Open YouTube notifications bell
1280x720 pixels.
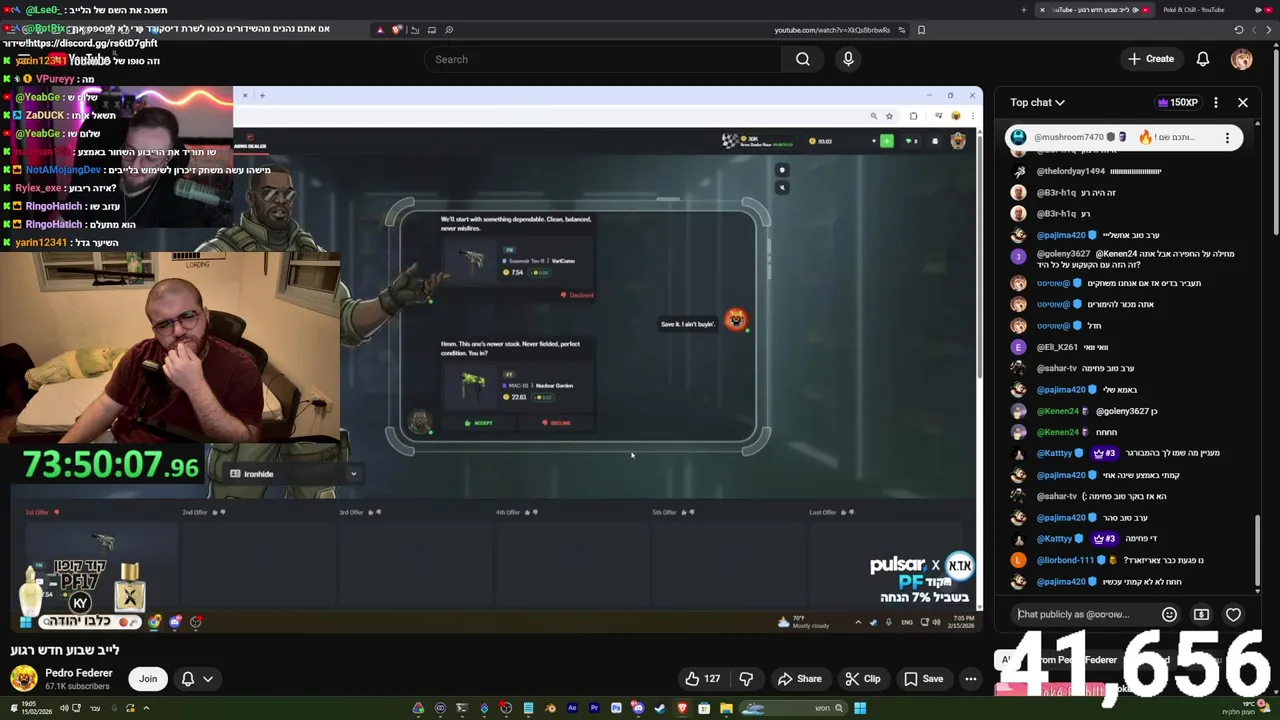[x=1203, y=59]
